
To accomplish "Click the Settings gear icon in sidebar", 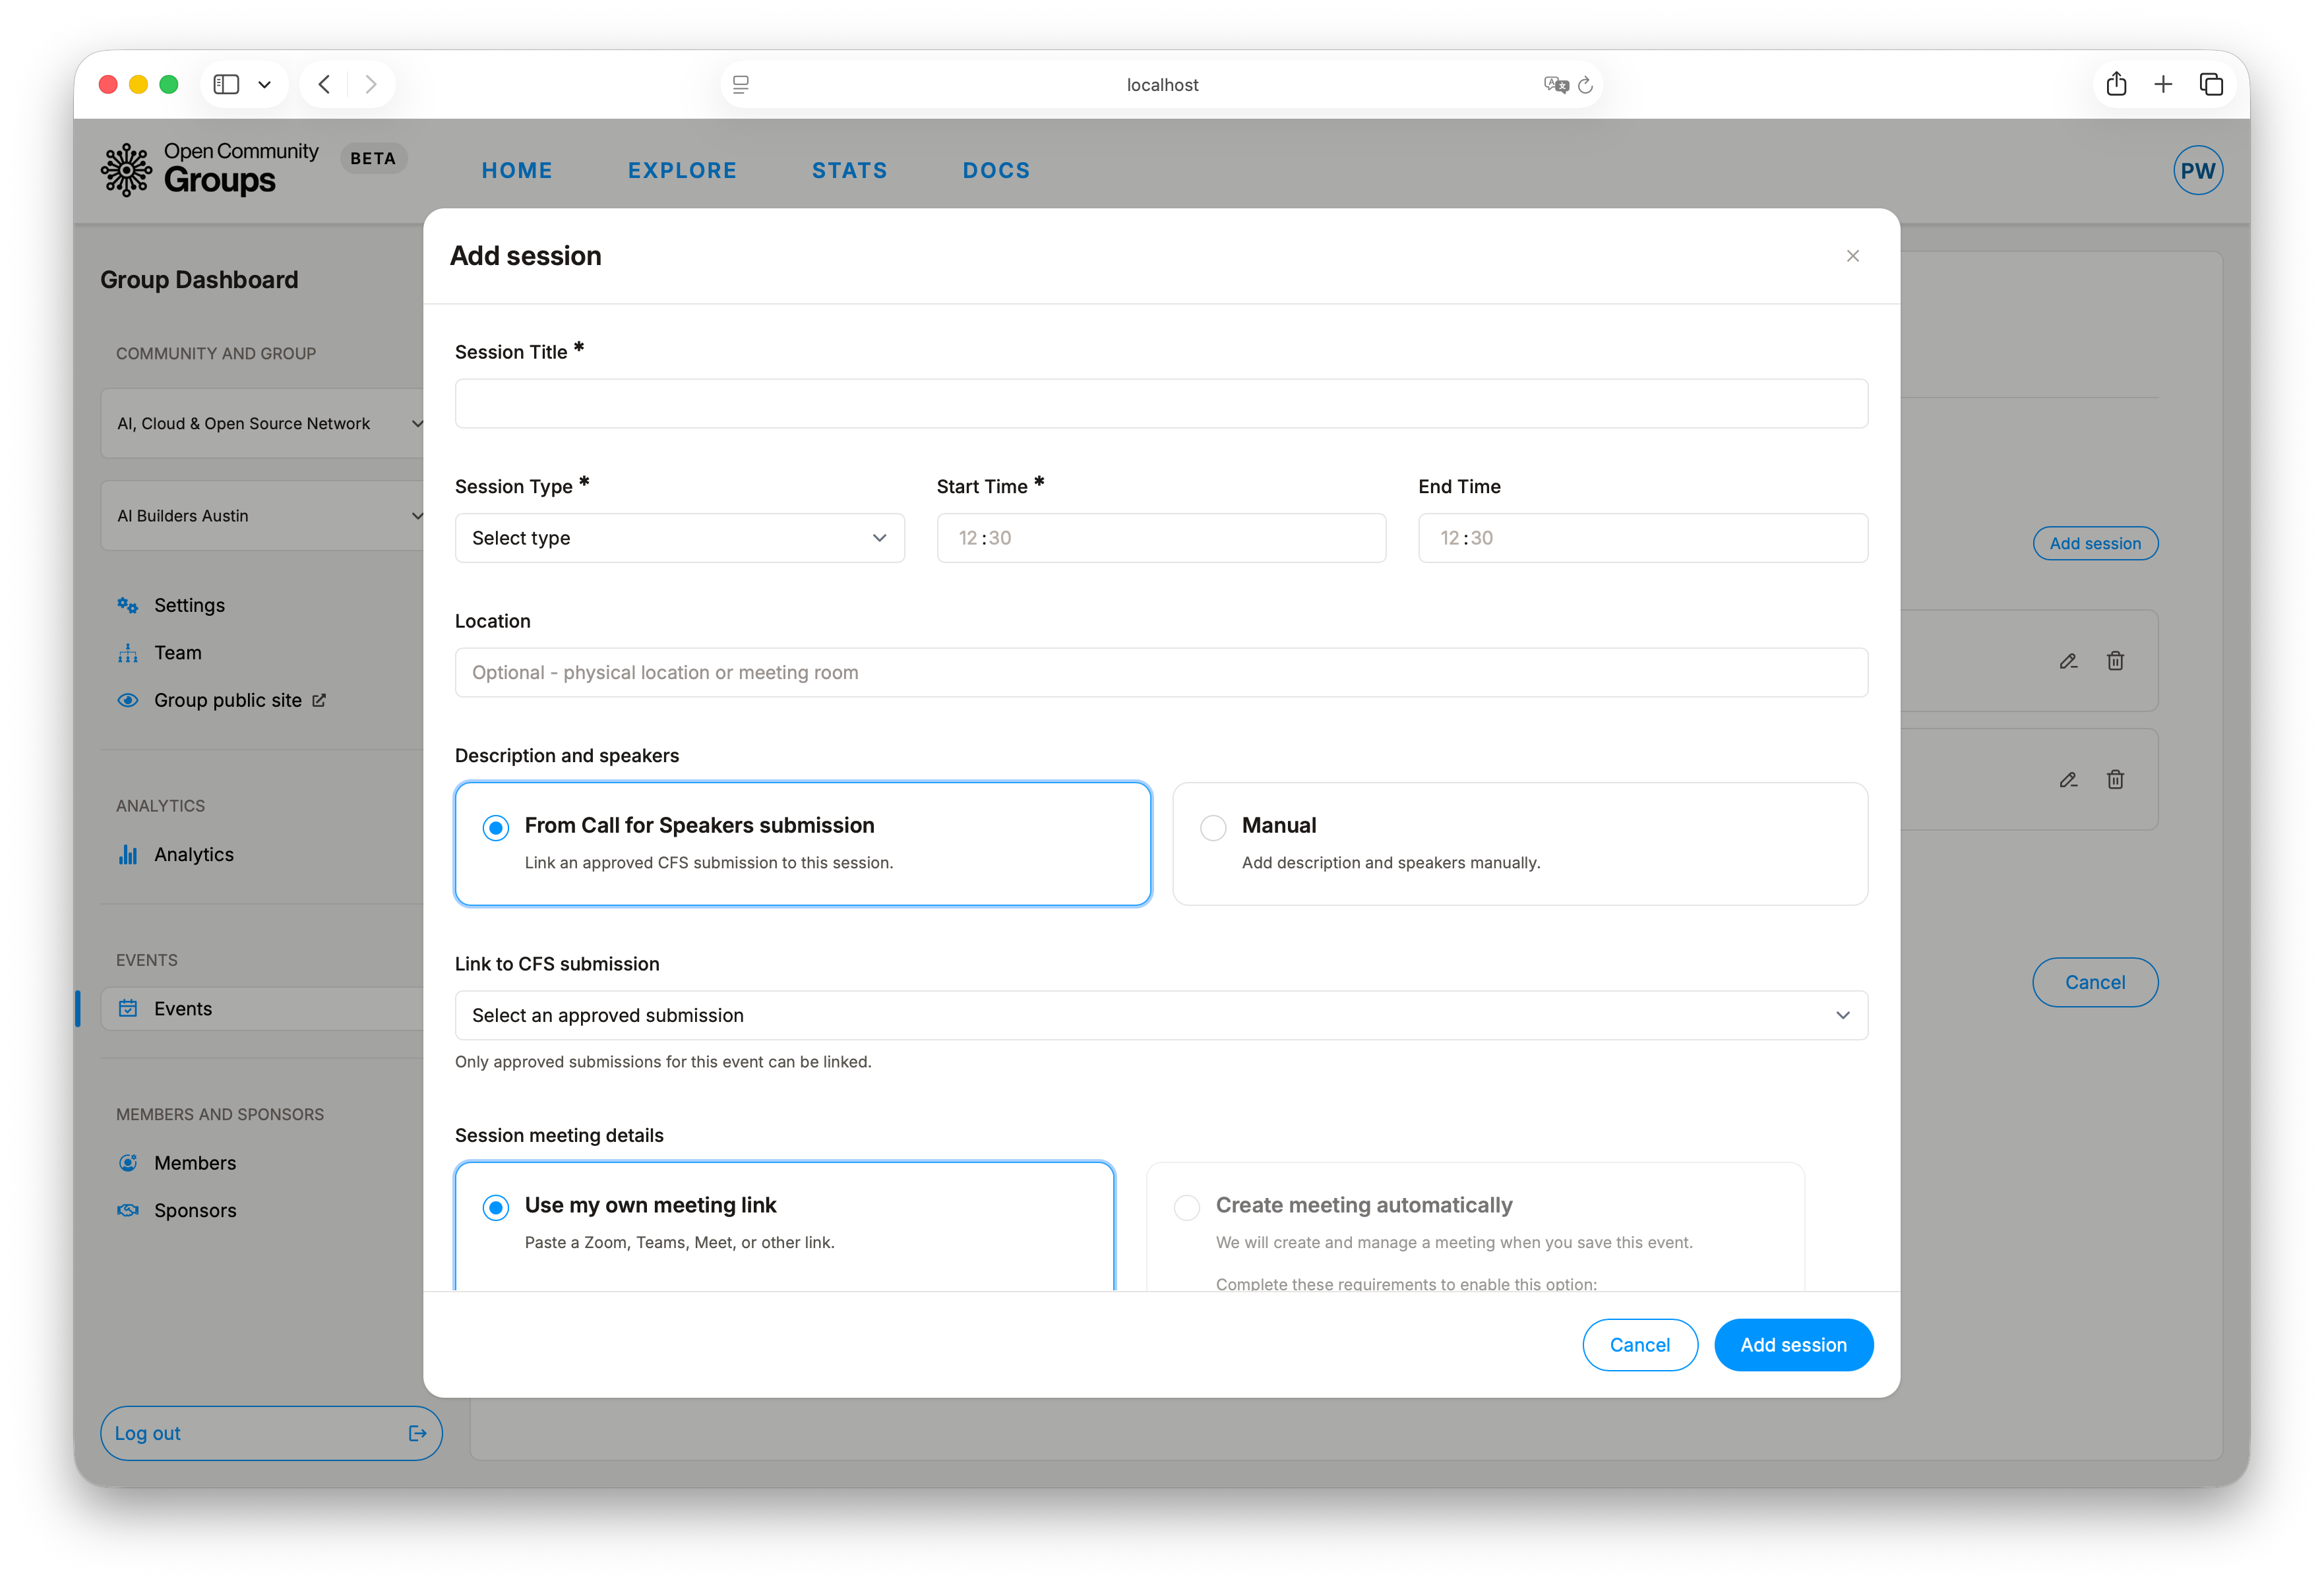I will [x=127, y=605].
